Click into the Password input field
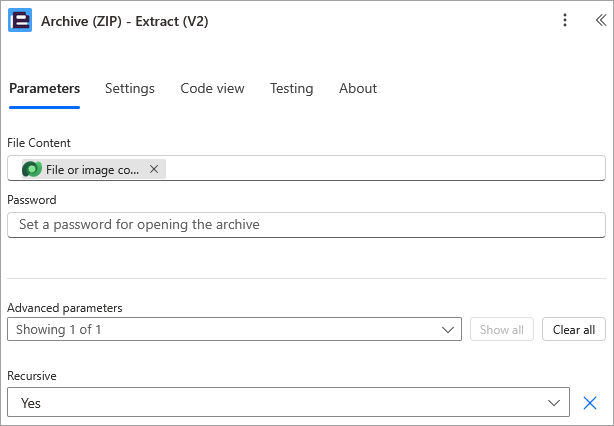 pyautogui.click(x=306, y=225)
